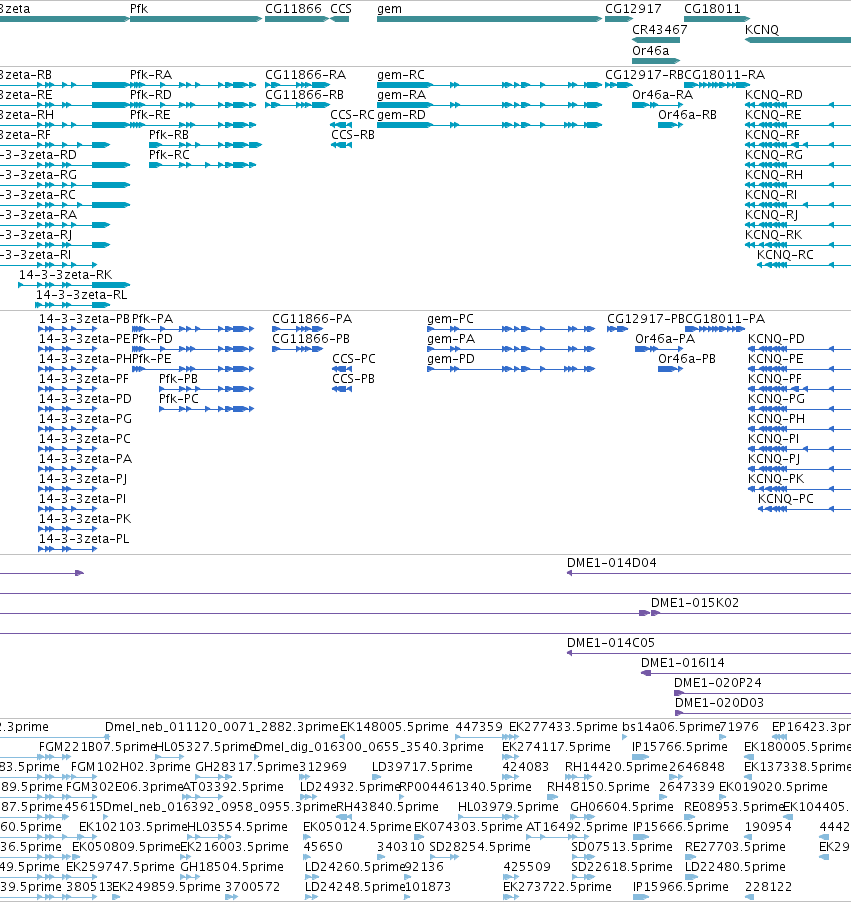Select transcript Pfk-RD
Screen dimensions: 851x902
click(151, 94)
